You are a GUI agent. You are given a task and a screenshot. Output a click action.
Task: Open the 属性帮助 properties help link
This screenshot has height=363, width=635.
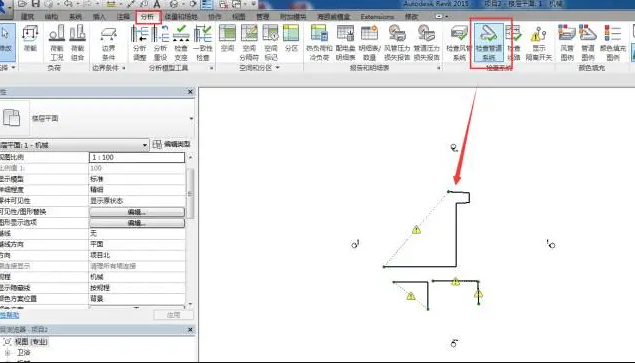pyautogui.click(x=9, y=315)
